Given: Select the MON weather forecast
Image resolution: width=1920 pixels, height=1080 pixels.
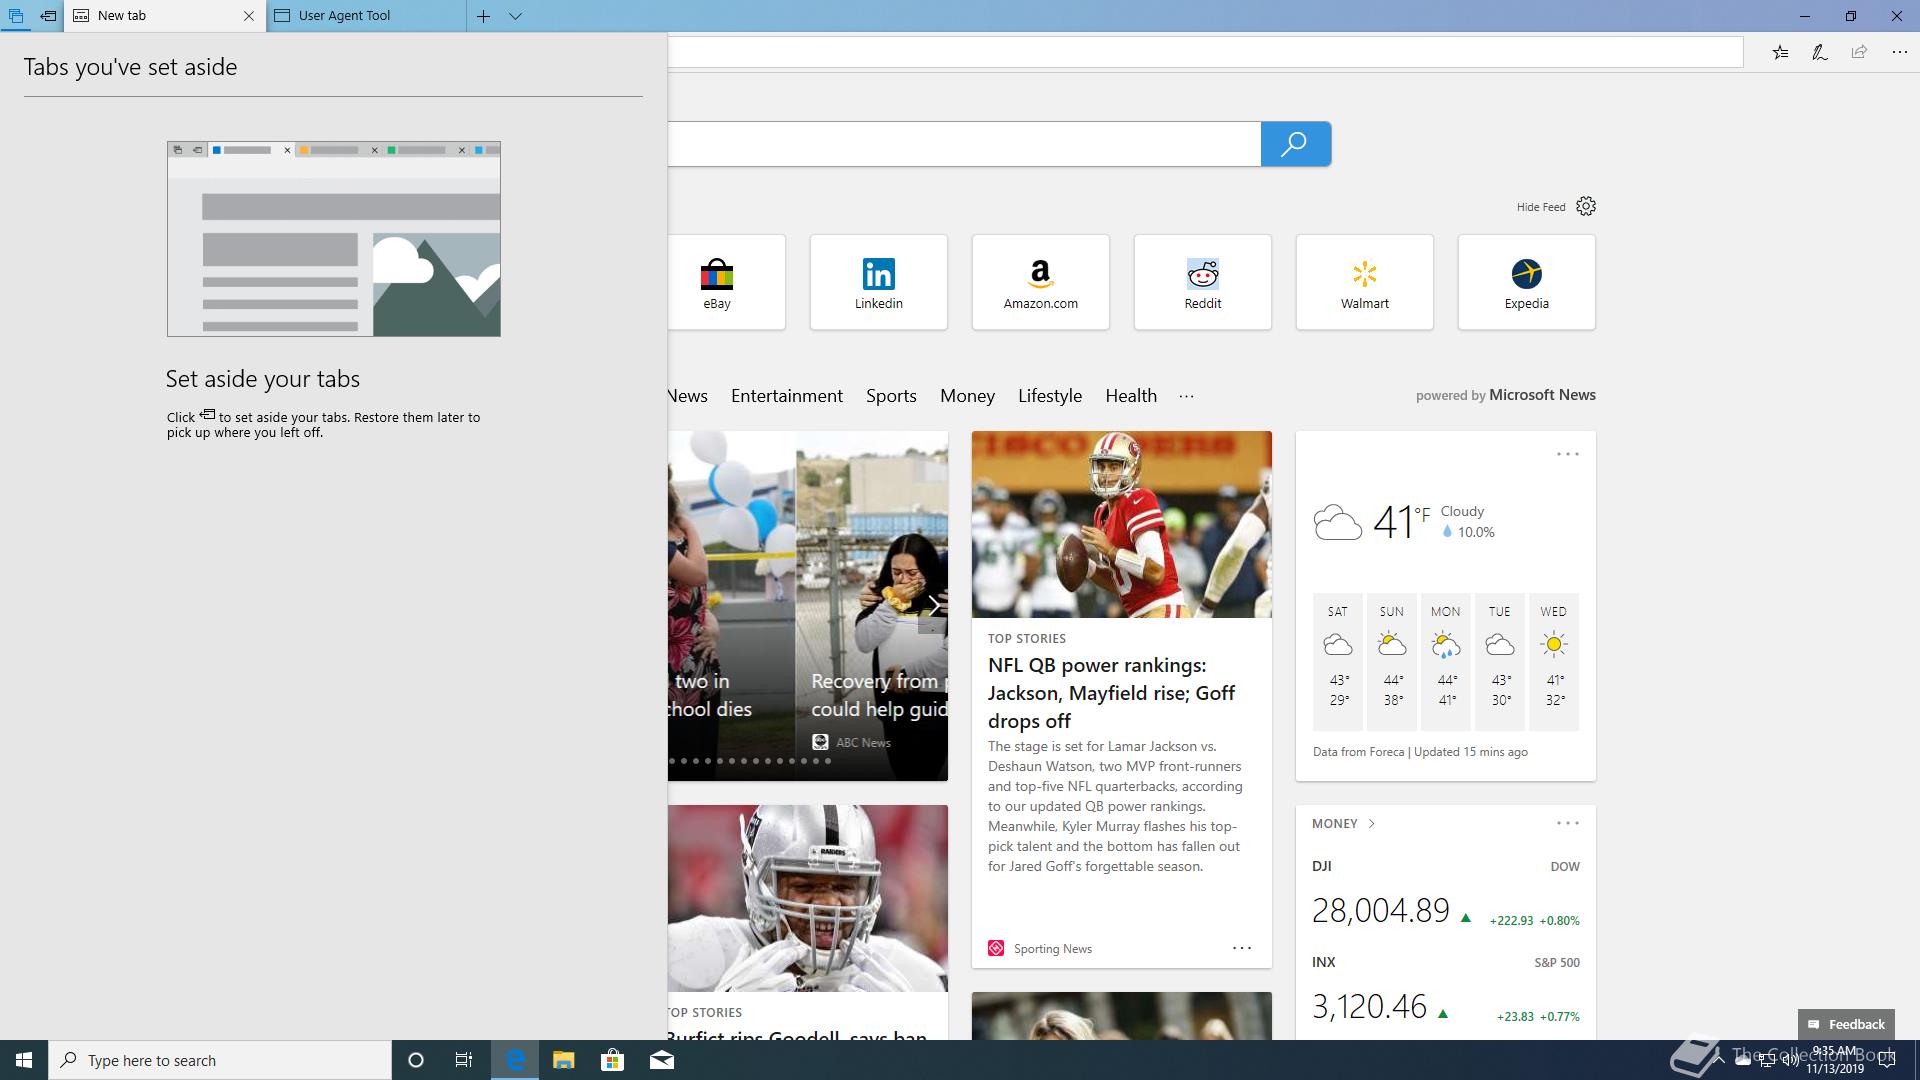Looking at the screenshot, I should pyautogui.click(x=1446, y=661).
